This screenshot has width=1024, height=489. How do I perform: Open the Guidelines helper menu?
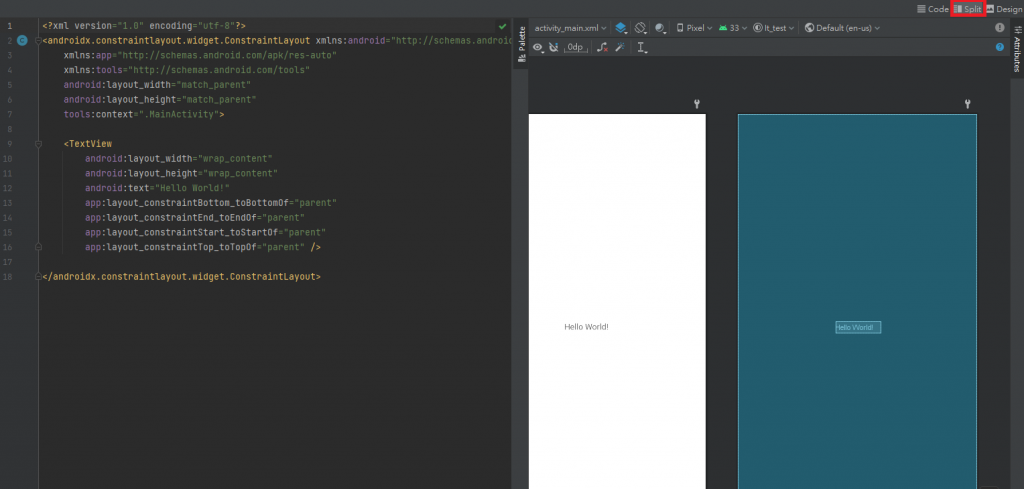[643, 47]
